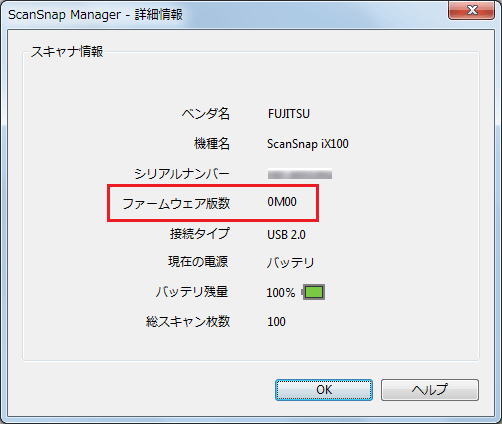Image resolution: width=502 pixels, height=424 pixels.
Task: Click the スキャナ情報 group heading
Action: 67,52
